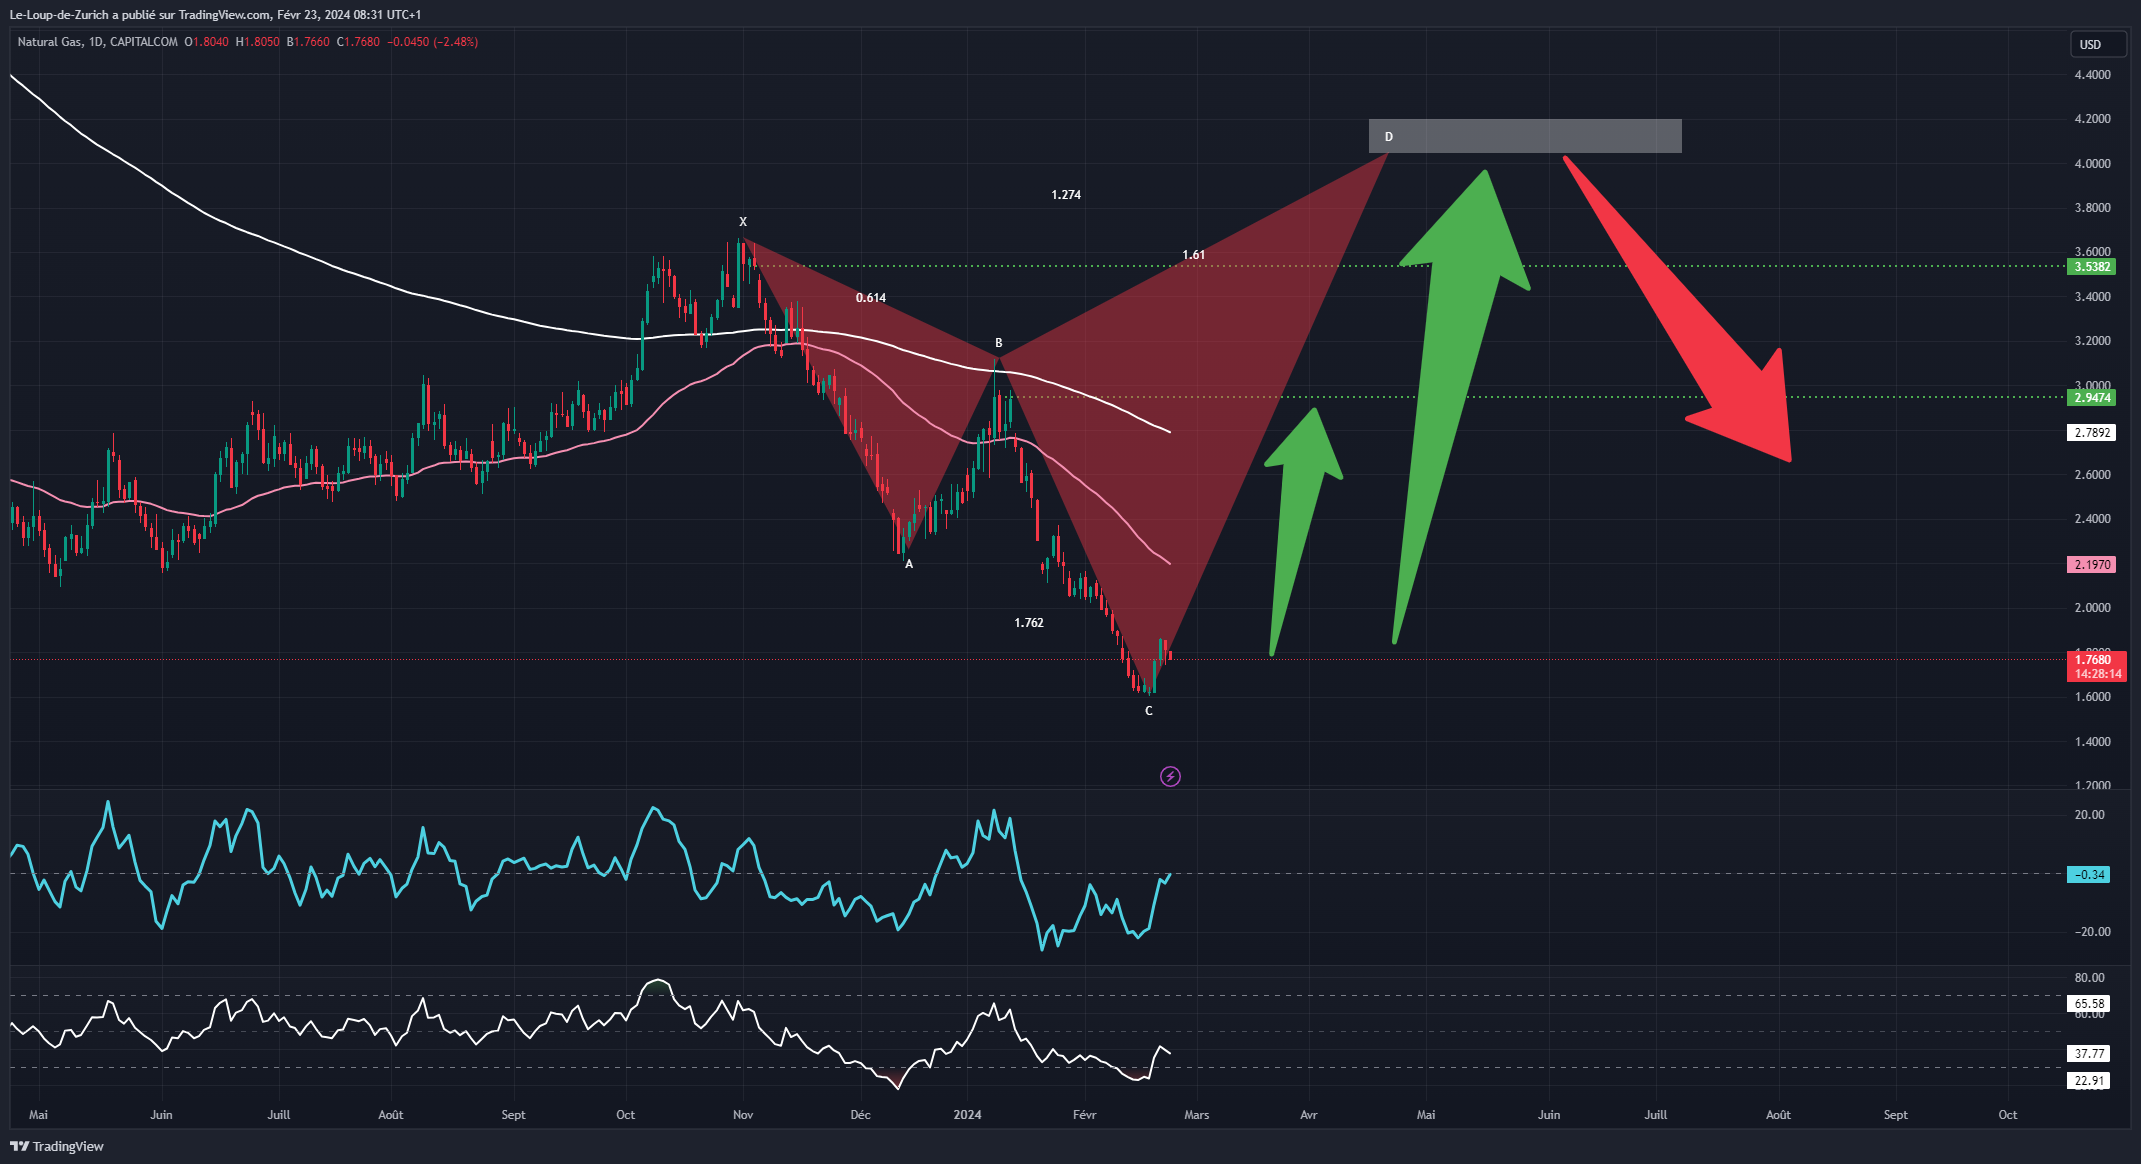Click the 3.8000 price axis tick
2141x1164 pixels.
(x=2092, y=208)
